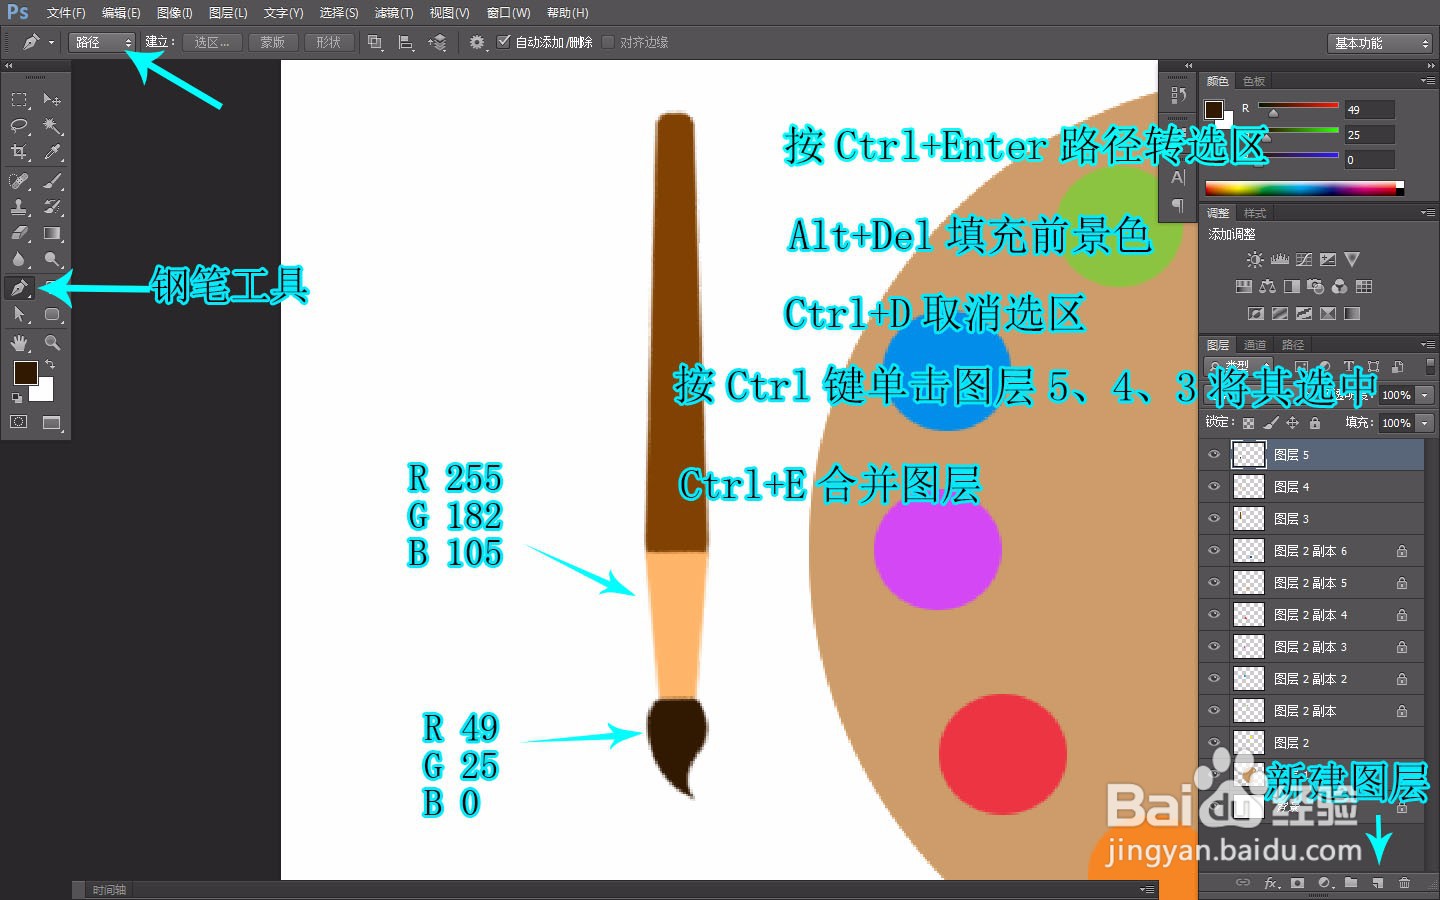Select the Crop tool
The height and width of the screenshot is (900, 1440).
(x=19, y=152)
